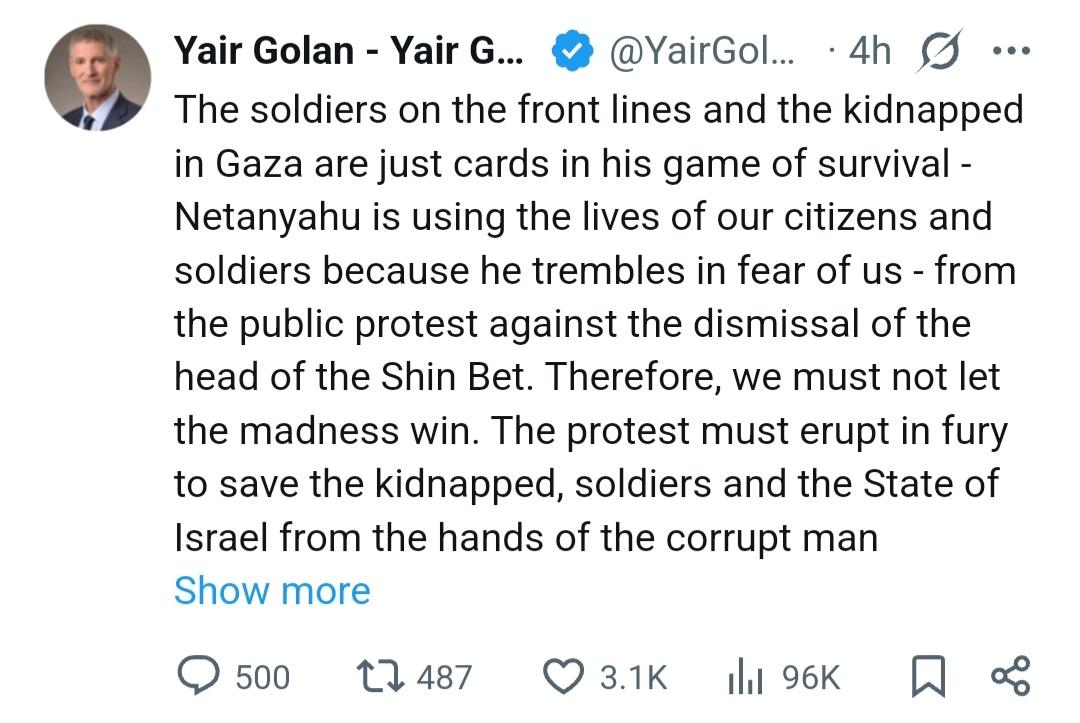Open the share icon menu
The height and width of the screenshot is (723, 1080).
(x=1009, y=677)
